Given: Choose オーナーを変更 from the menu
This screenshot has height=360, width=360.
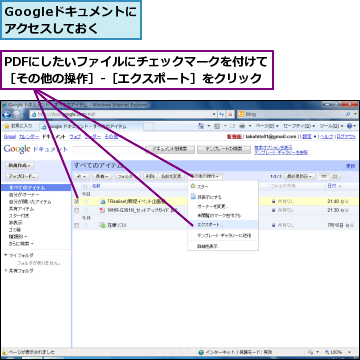Looking at the screenshot, I should pyautogui.click(x=223, y=206).
